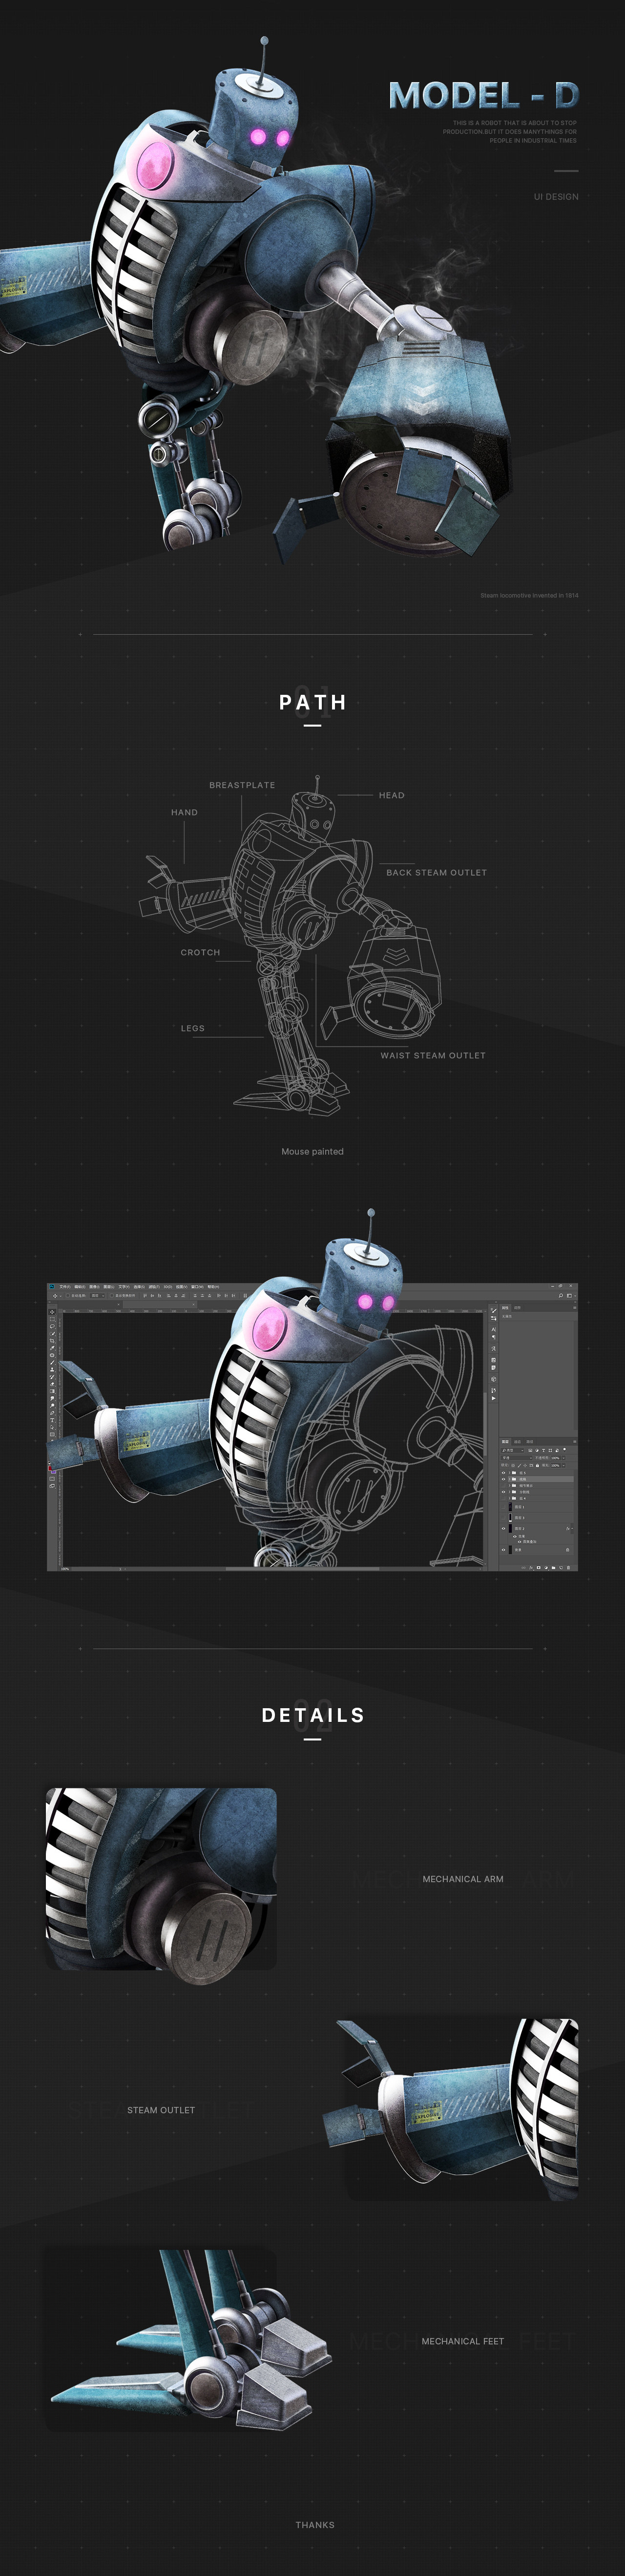Click the BACK STEAM OUTLET label
Viewport: 625px width, 2576px height.
pos(437,873)
